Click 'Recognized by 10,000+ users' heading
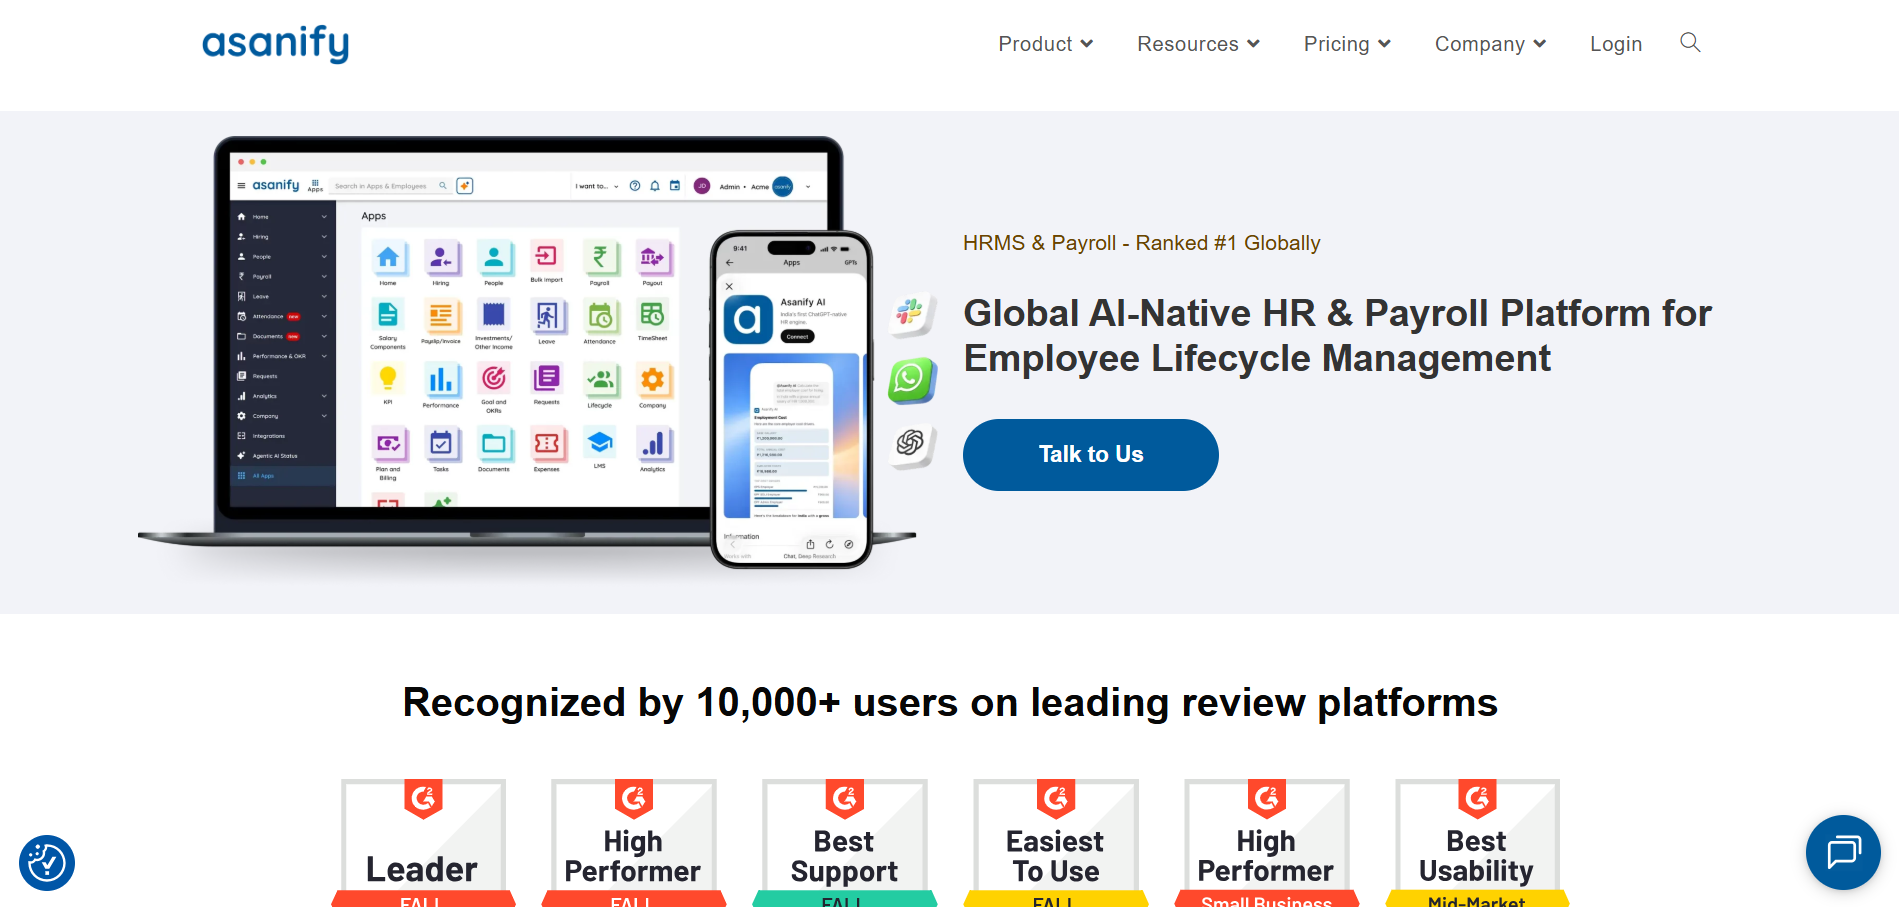Image resolution: width=1899 pixels, height=907 pixels. click(x=950, y=703)
